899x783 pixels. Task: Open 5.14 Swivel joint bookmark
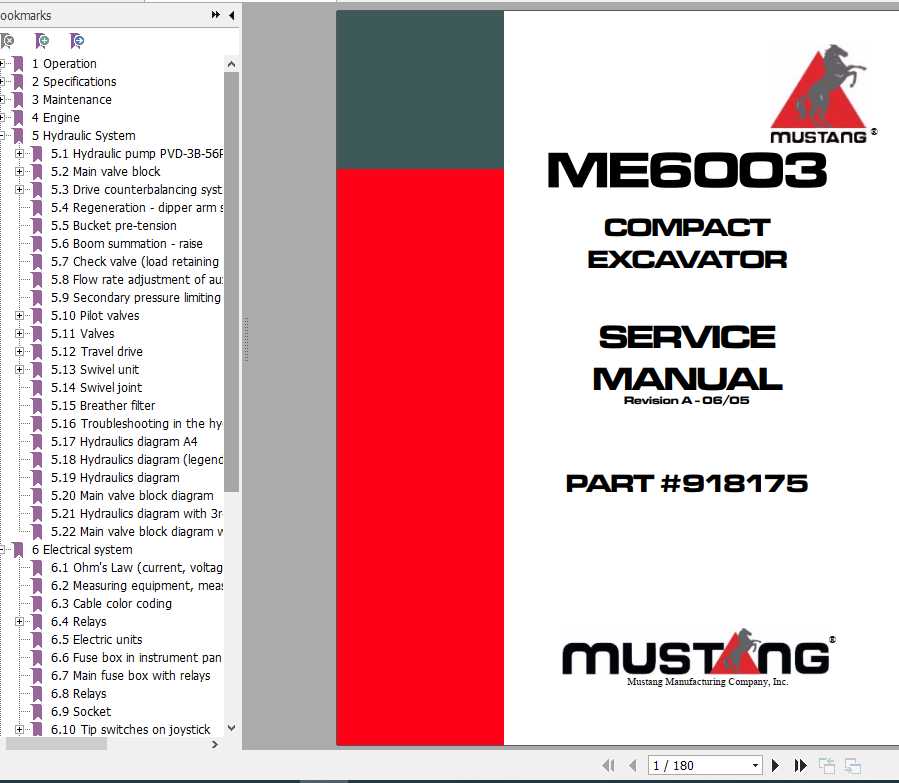click(x=96, y=387)
